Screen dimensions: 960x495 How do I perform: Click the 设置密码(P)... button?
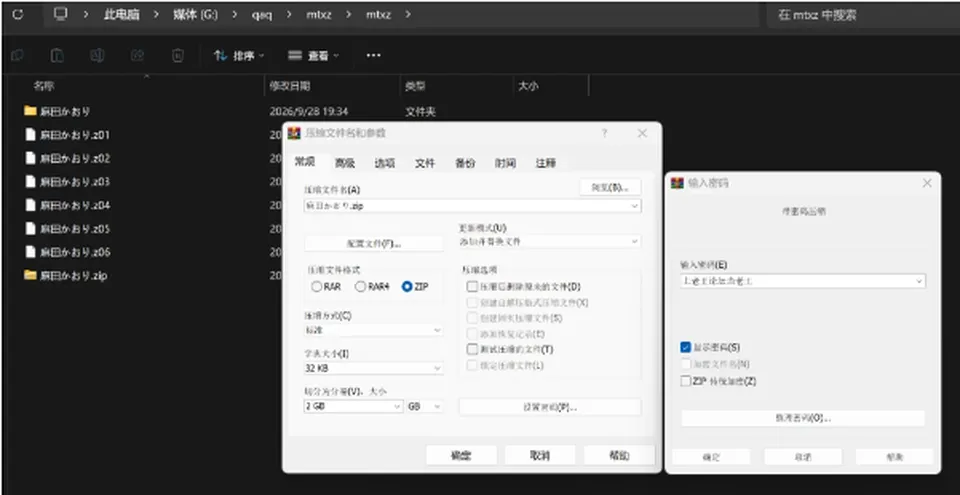click(x=550, y=407)
